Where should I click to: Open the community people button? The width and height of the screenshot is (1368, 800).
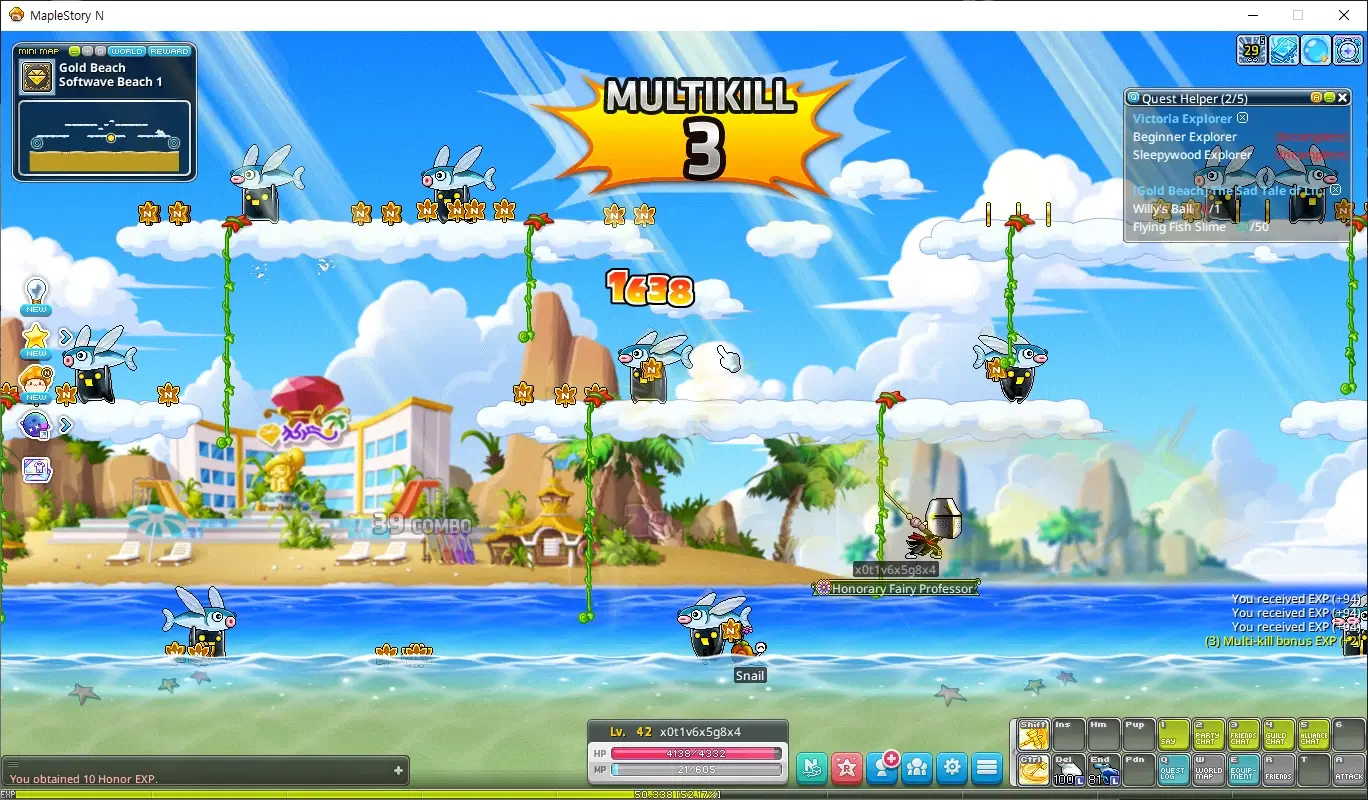tap(917, 767)
